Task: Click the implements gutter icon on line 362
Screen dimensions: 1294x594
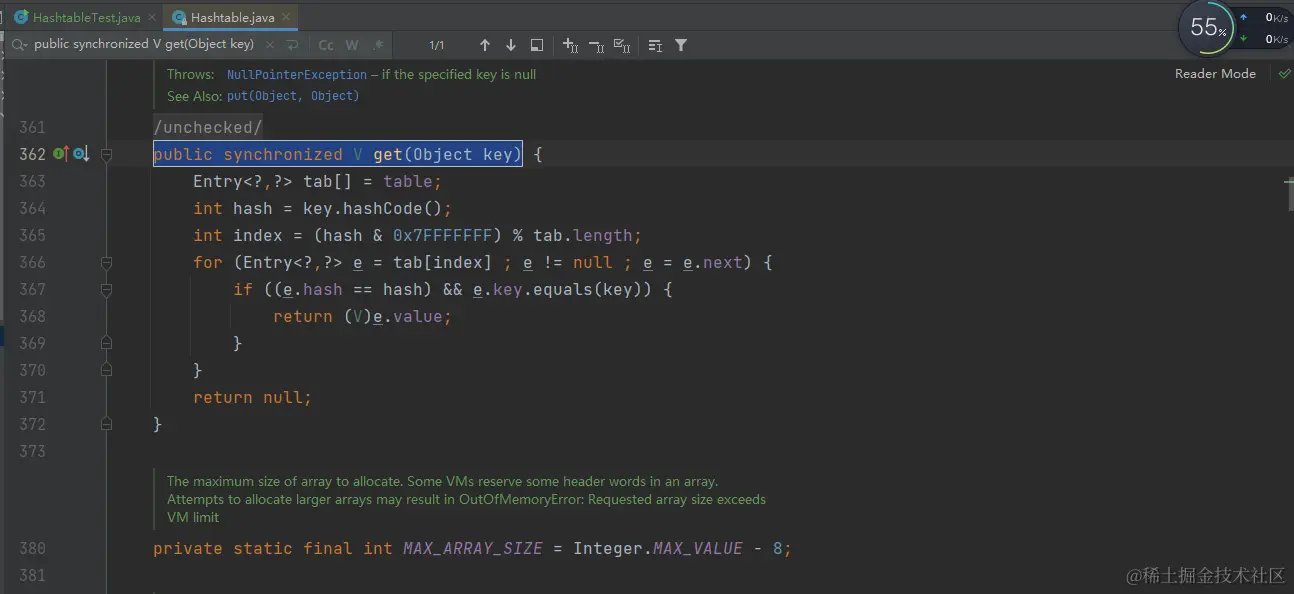Action: pos(60,154)
